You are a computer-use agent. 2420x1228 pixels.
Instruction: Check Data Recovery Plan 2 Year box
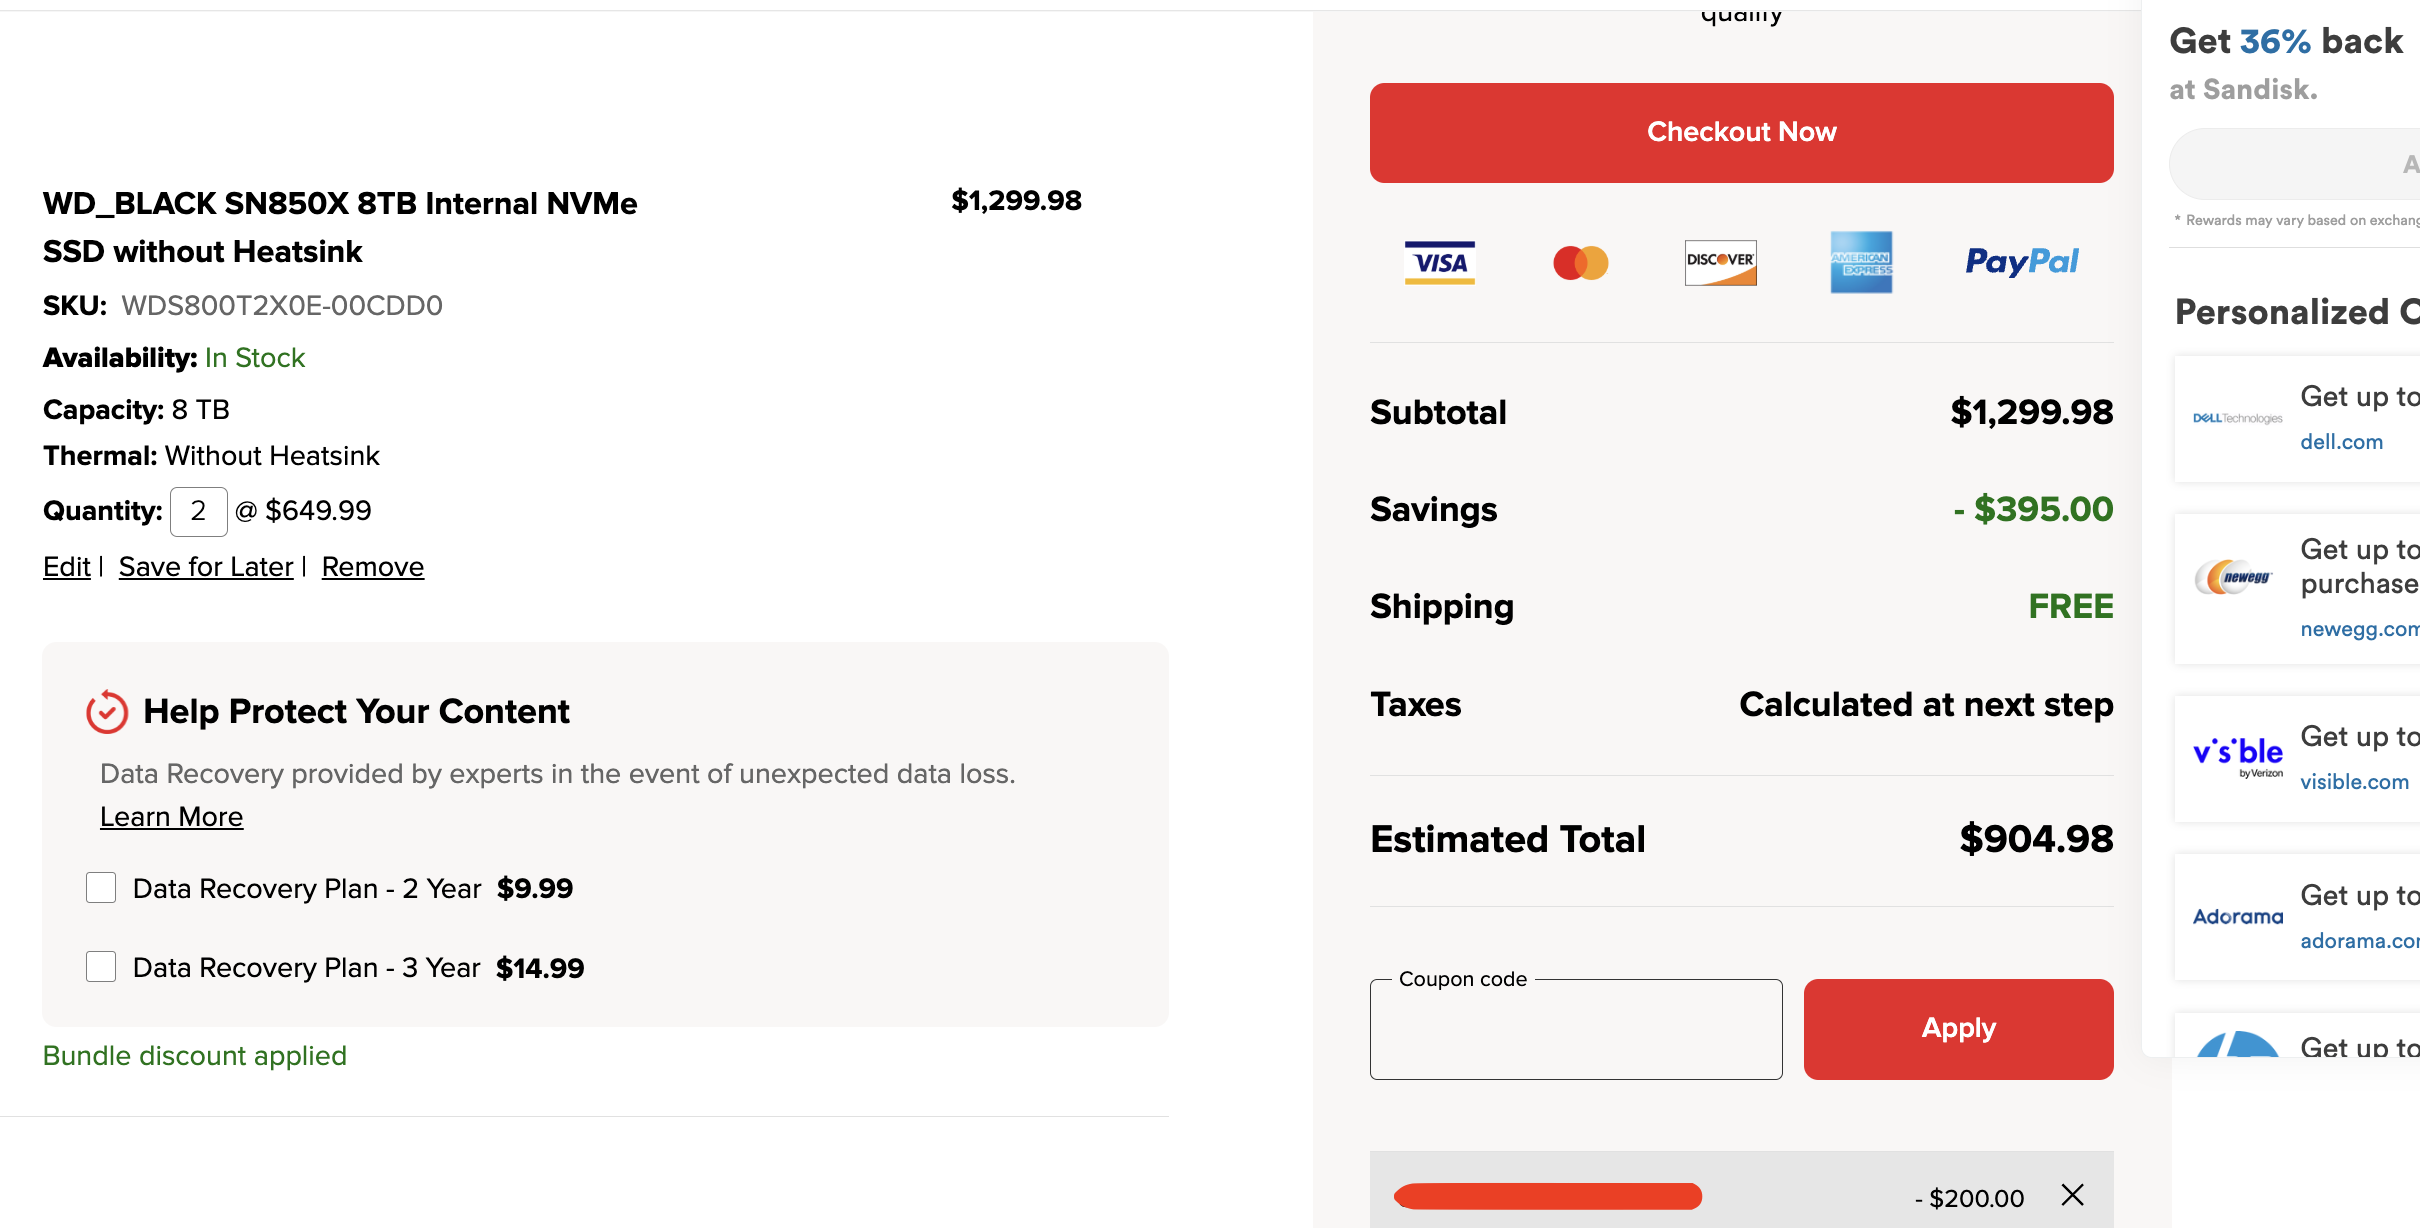101,888
